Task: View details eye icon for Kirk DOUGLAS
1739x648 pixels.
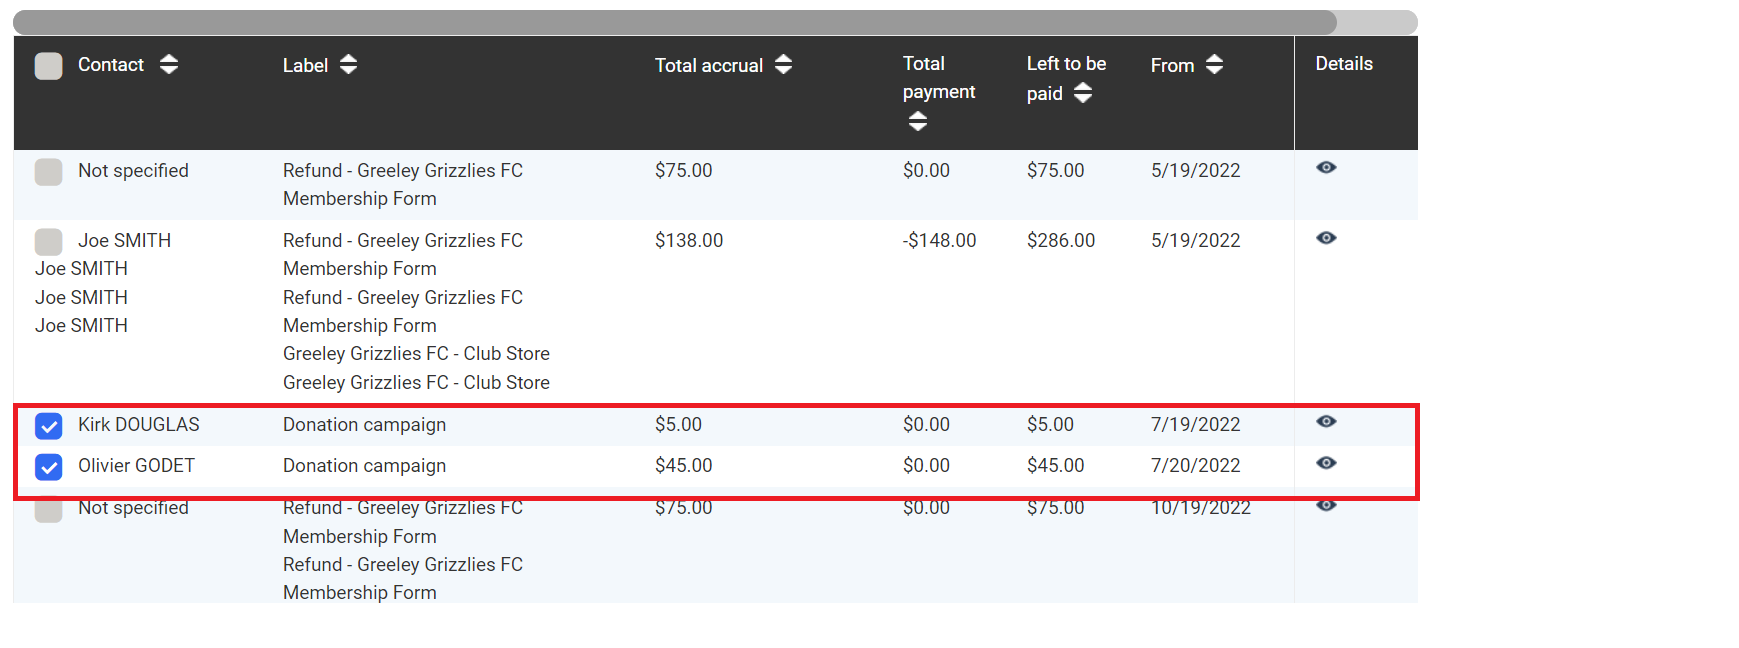Action: point(1326,422)
